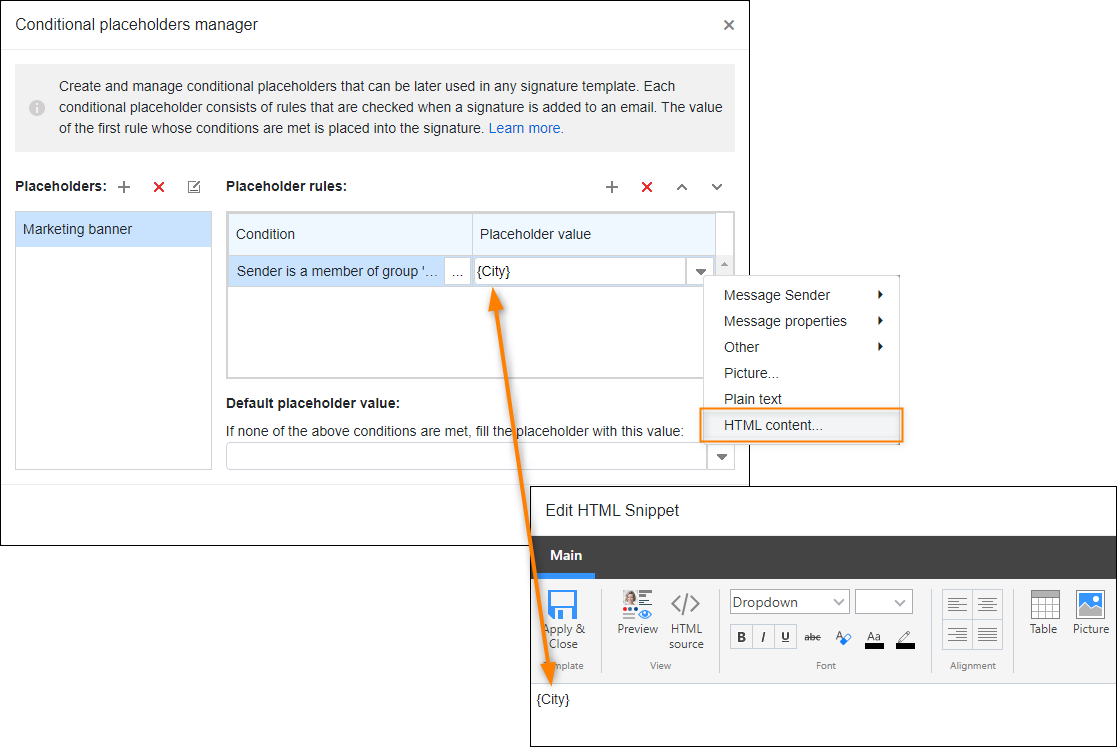Image resolution: width=1117 pixels, height=747 pixels.
Task: Move placeholder rule up
Action: tap(682, 187)
